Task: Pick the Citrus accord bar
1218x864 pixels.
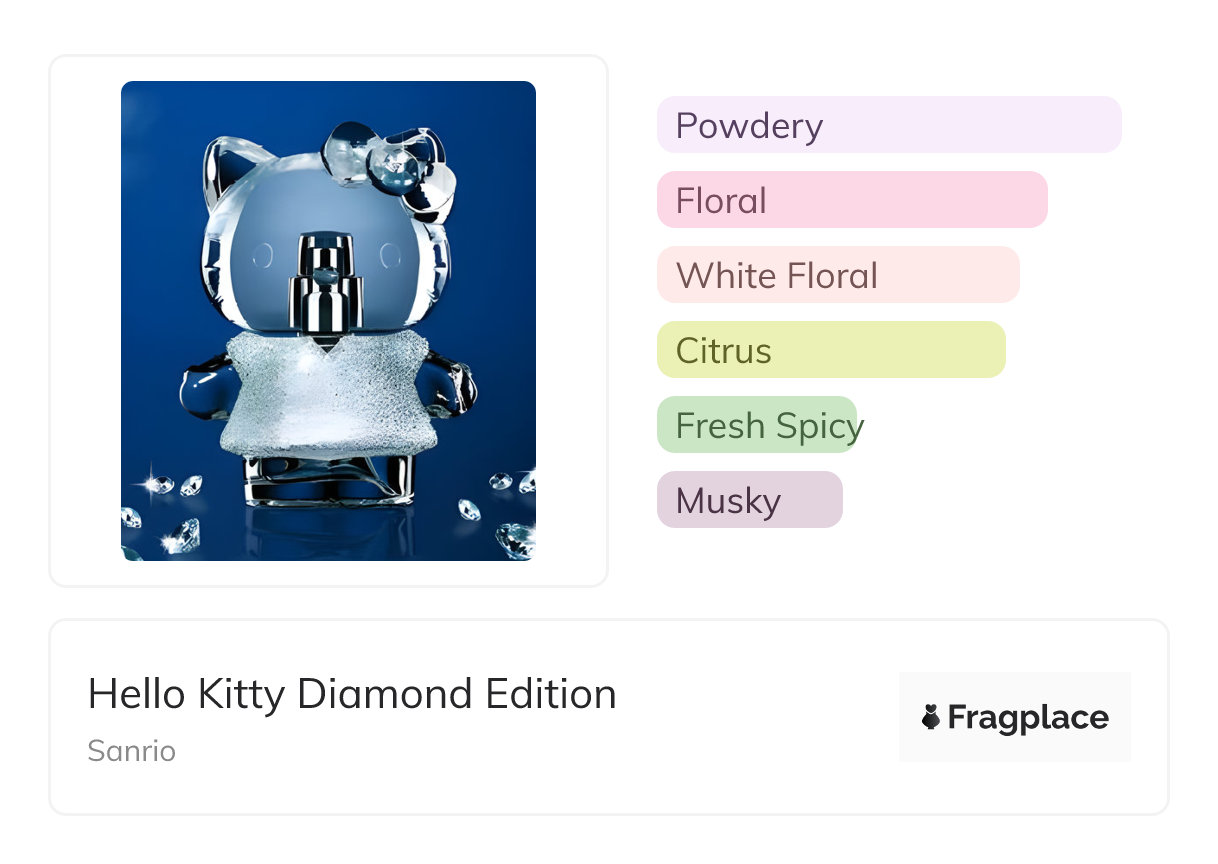Action: tap(830, 350)
